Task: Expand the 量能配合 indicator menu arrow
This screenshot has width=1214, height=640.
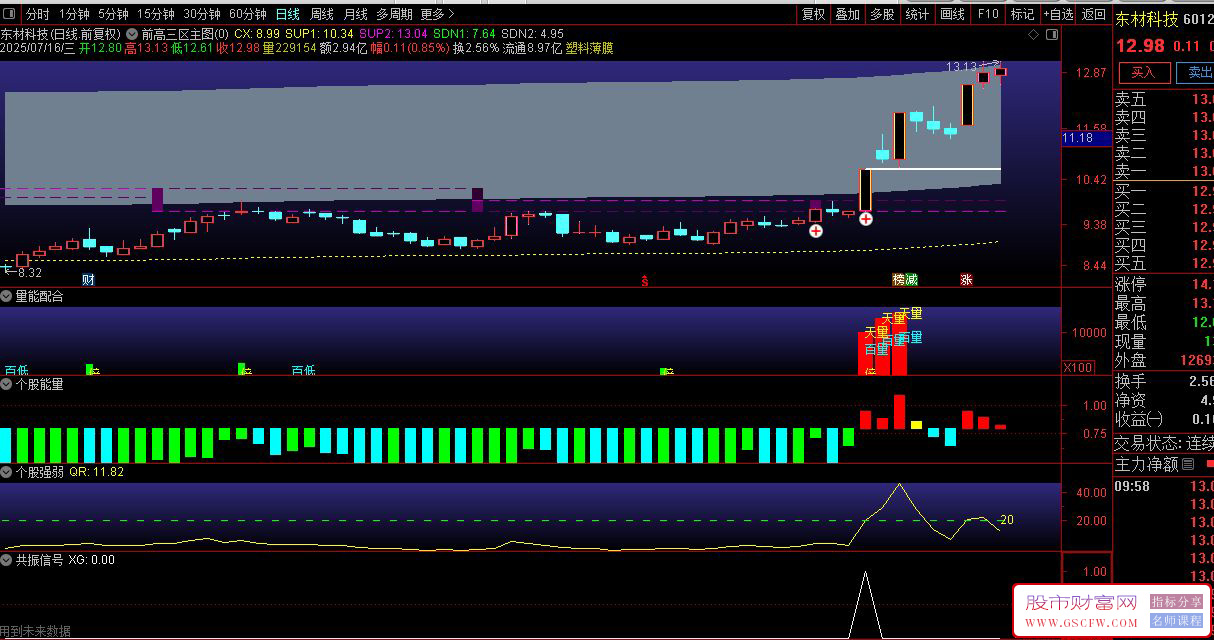Action: pos(7,296)
